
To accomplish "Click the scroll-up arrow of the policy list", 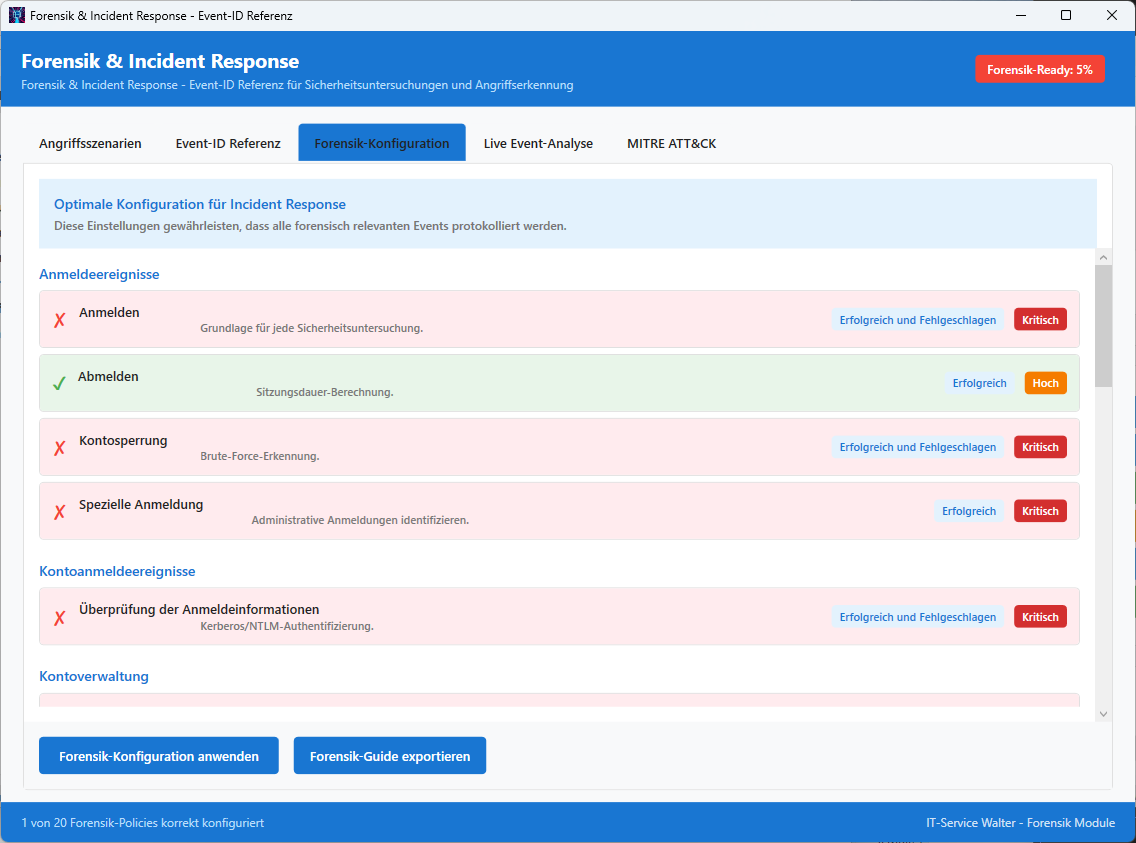I will coord(1103,257).
